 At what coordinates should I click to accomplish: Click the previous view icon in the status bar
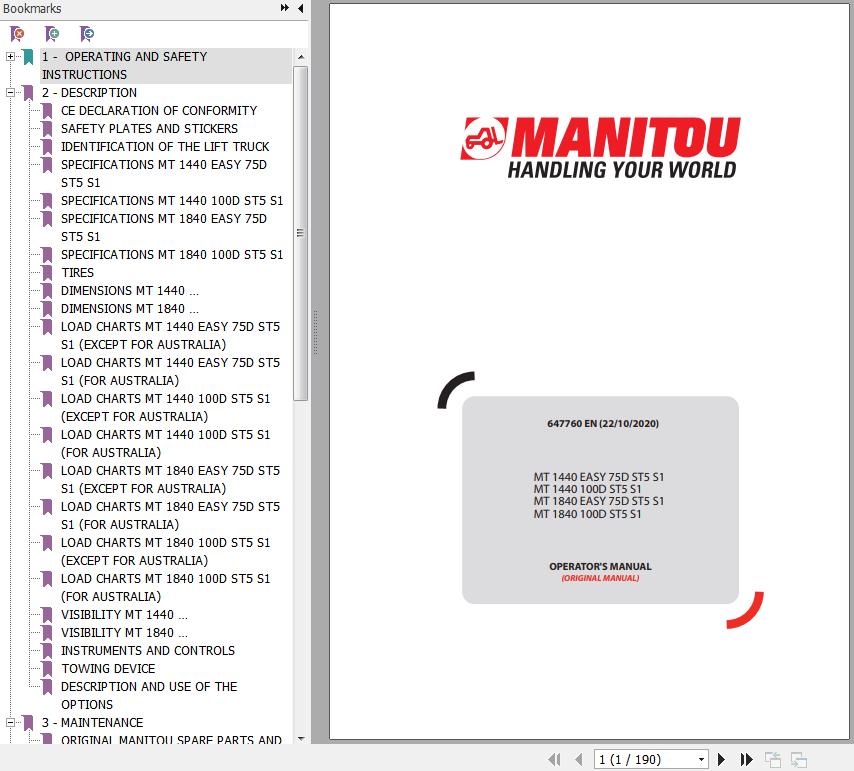772,759
